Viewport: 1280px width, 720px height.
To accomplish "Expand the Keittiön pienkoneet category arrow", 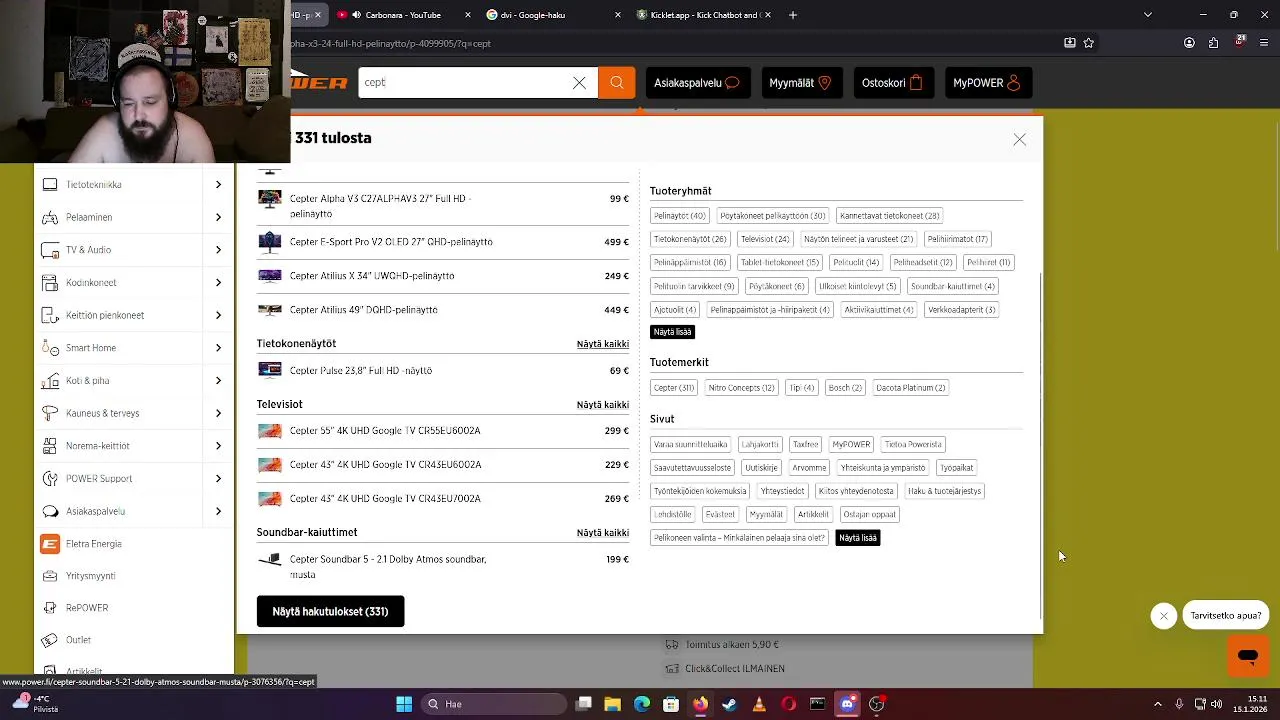I will point(218,315).
